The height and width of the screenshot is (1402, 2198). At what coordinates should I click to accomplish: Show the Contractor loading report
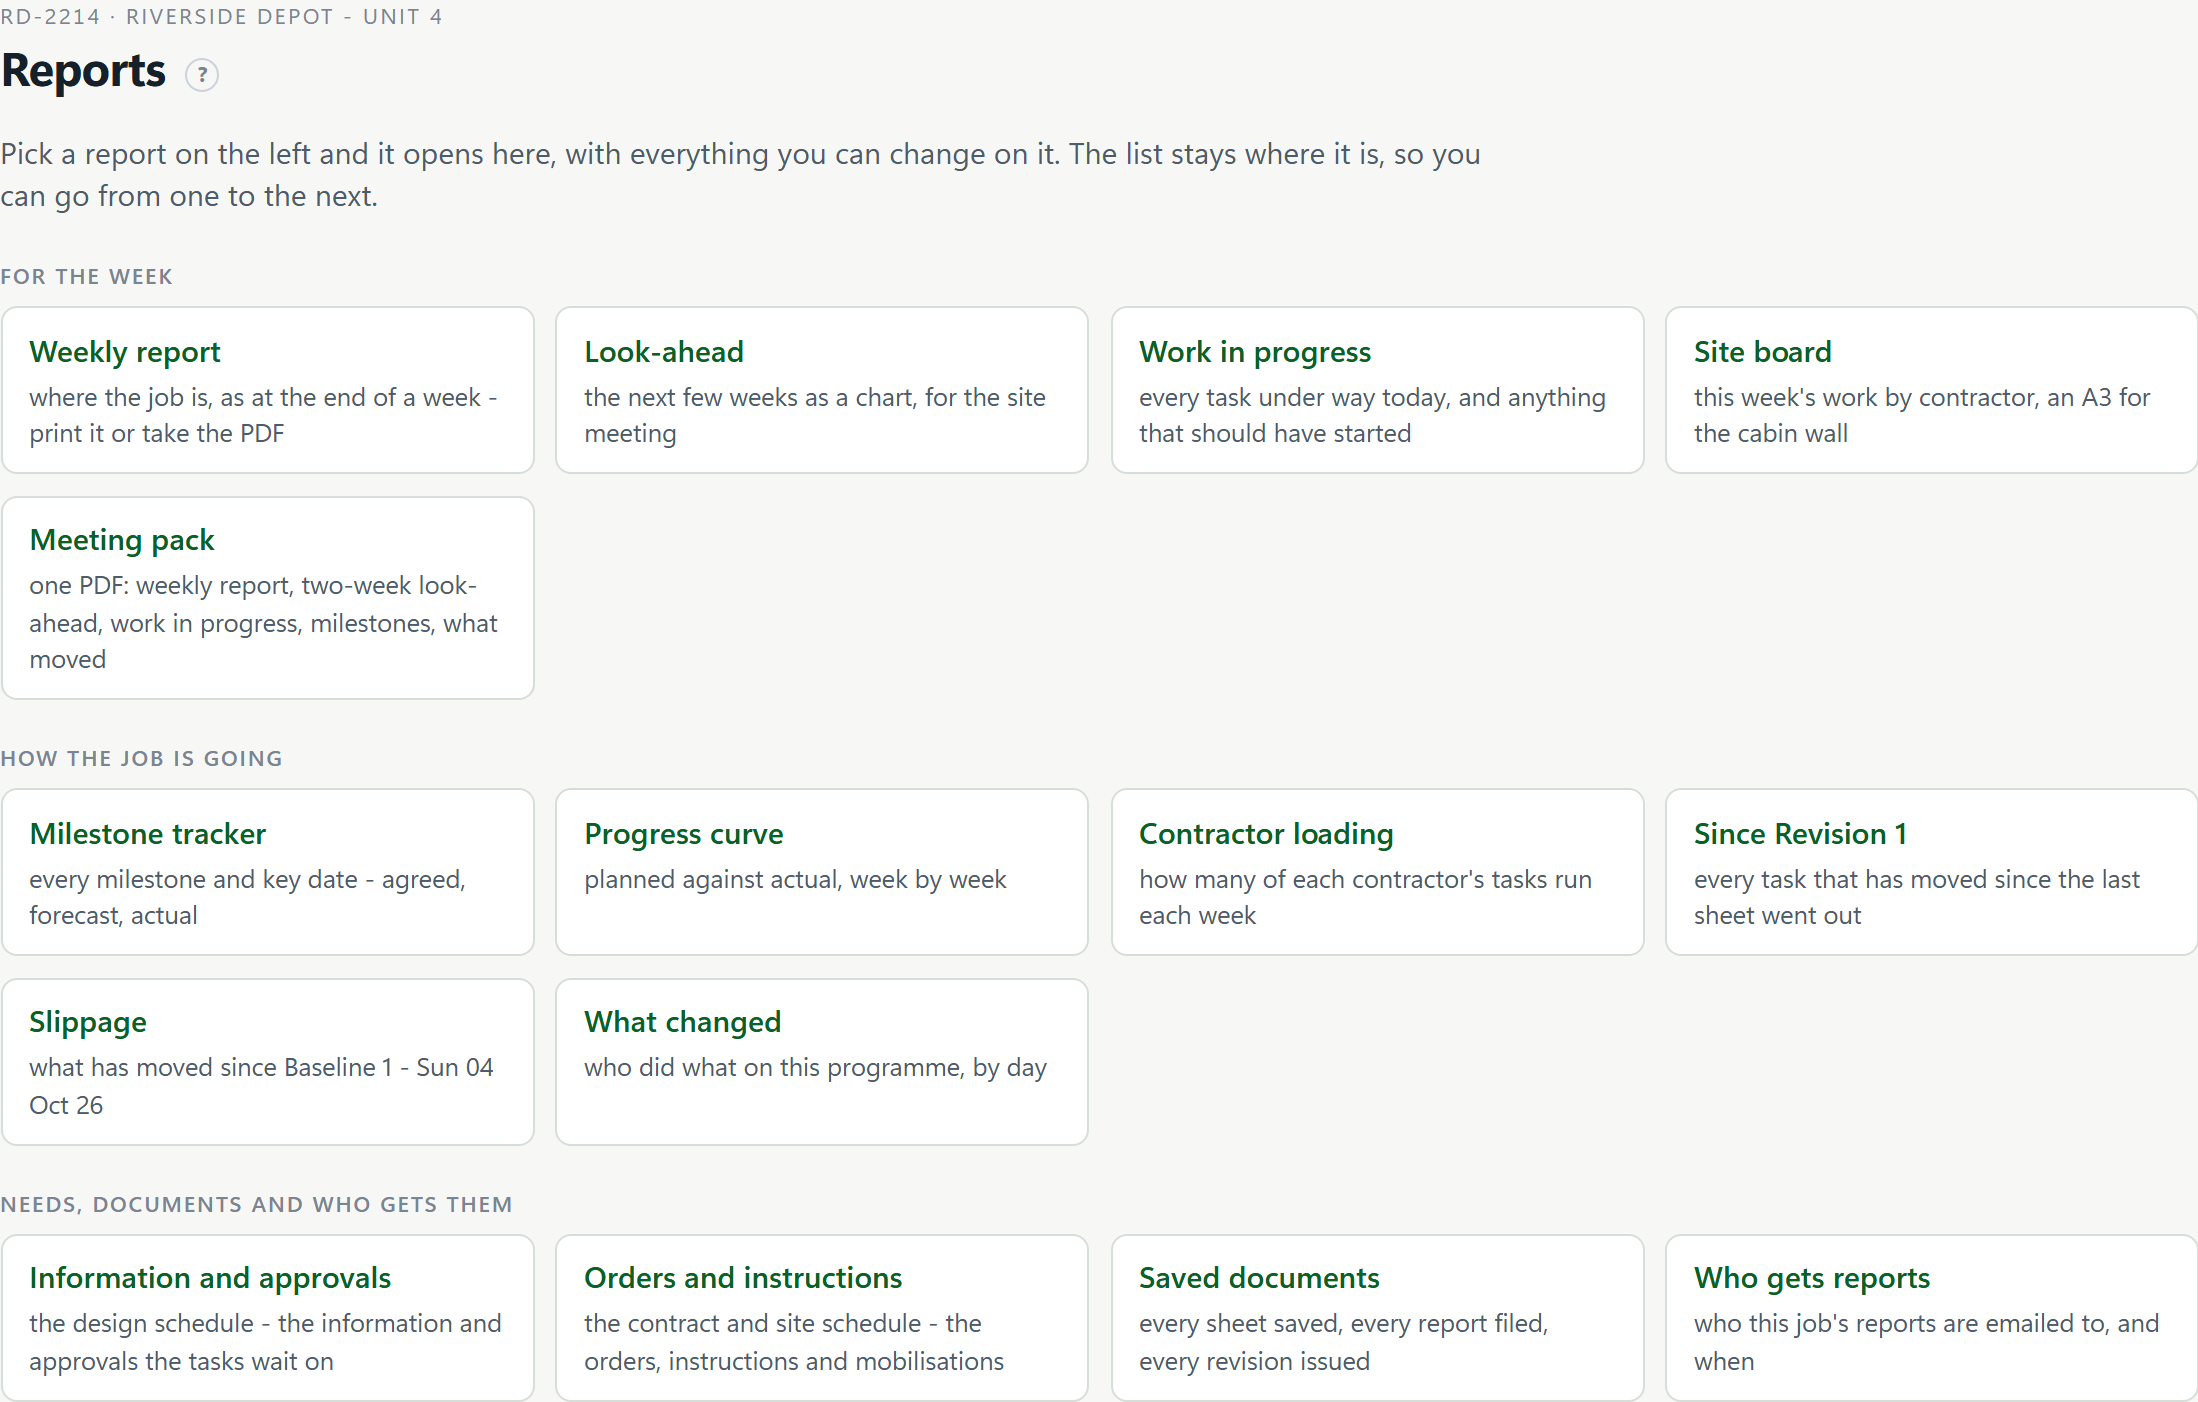[1377, 872]
